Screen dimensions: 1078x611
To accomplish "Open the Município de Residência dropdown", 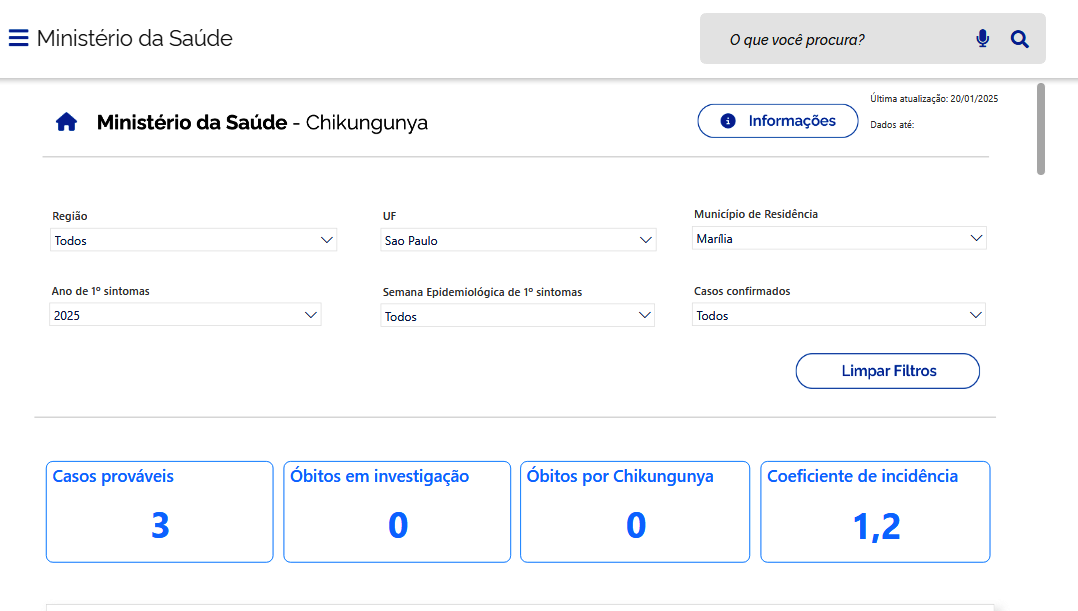I will coord(839,238).
